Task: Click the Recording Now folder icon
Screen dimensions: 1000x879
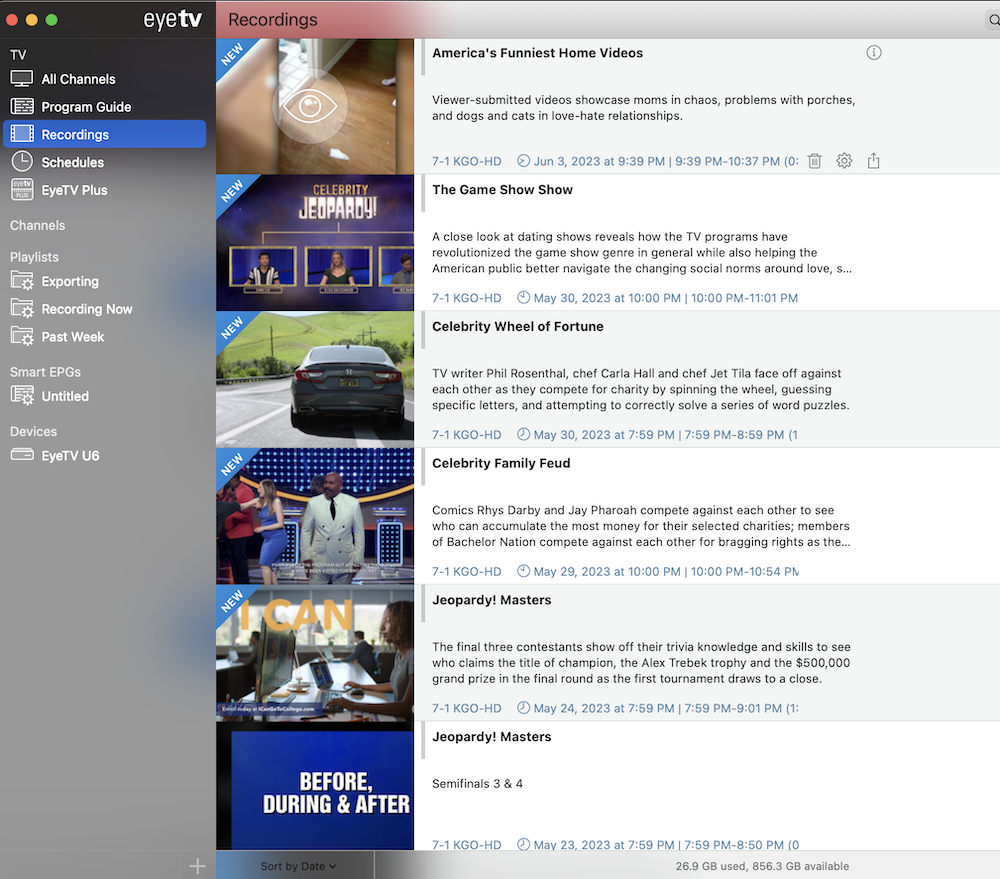Action: coord(22,309)
